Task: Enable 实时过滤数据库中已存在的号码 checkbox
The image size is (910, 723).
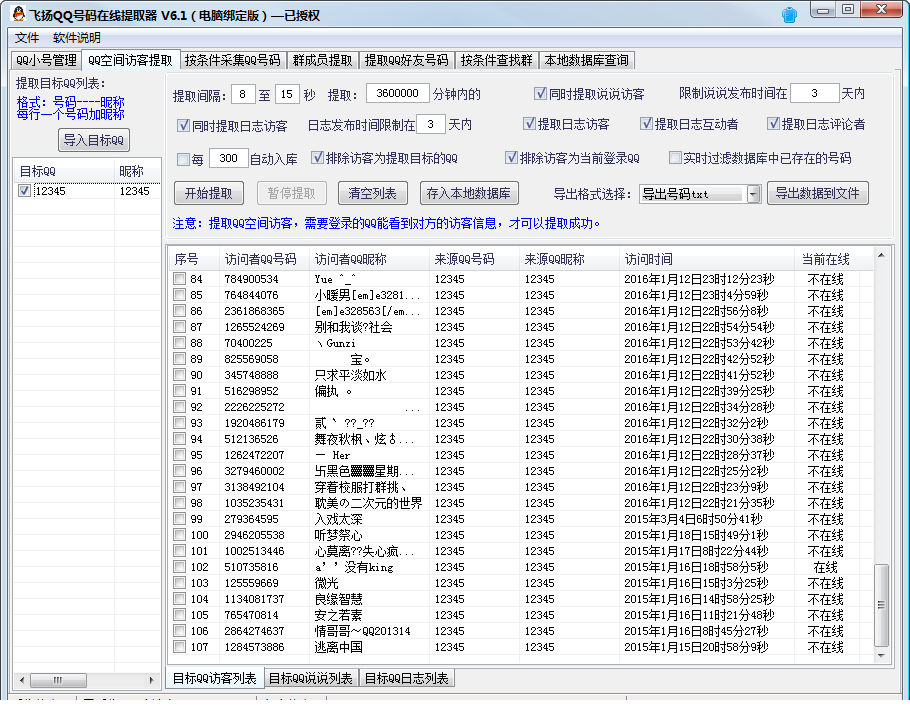Action: point(675,157)
